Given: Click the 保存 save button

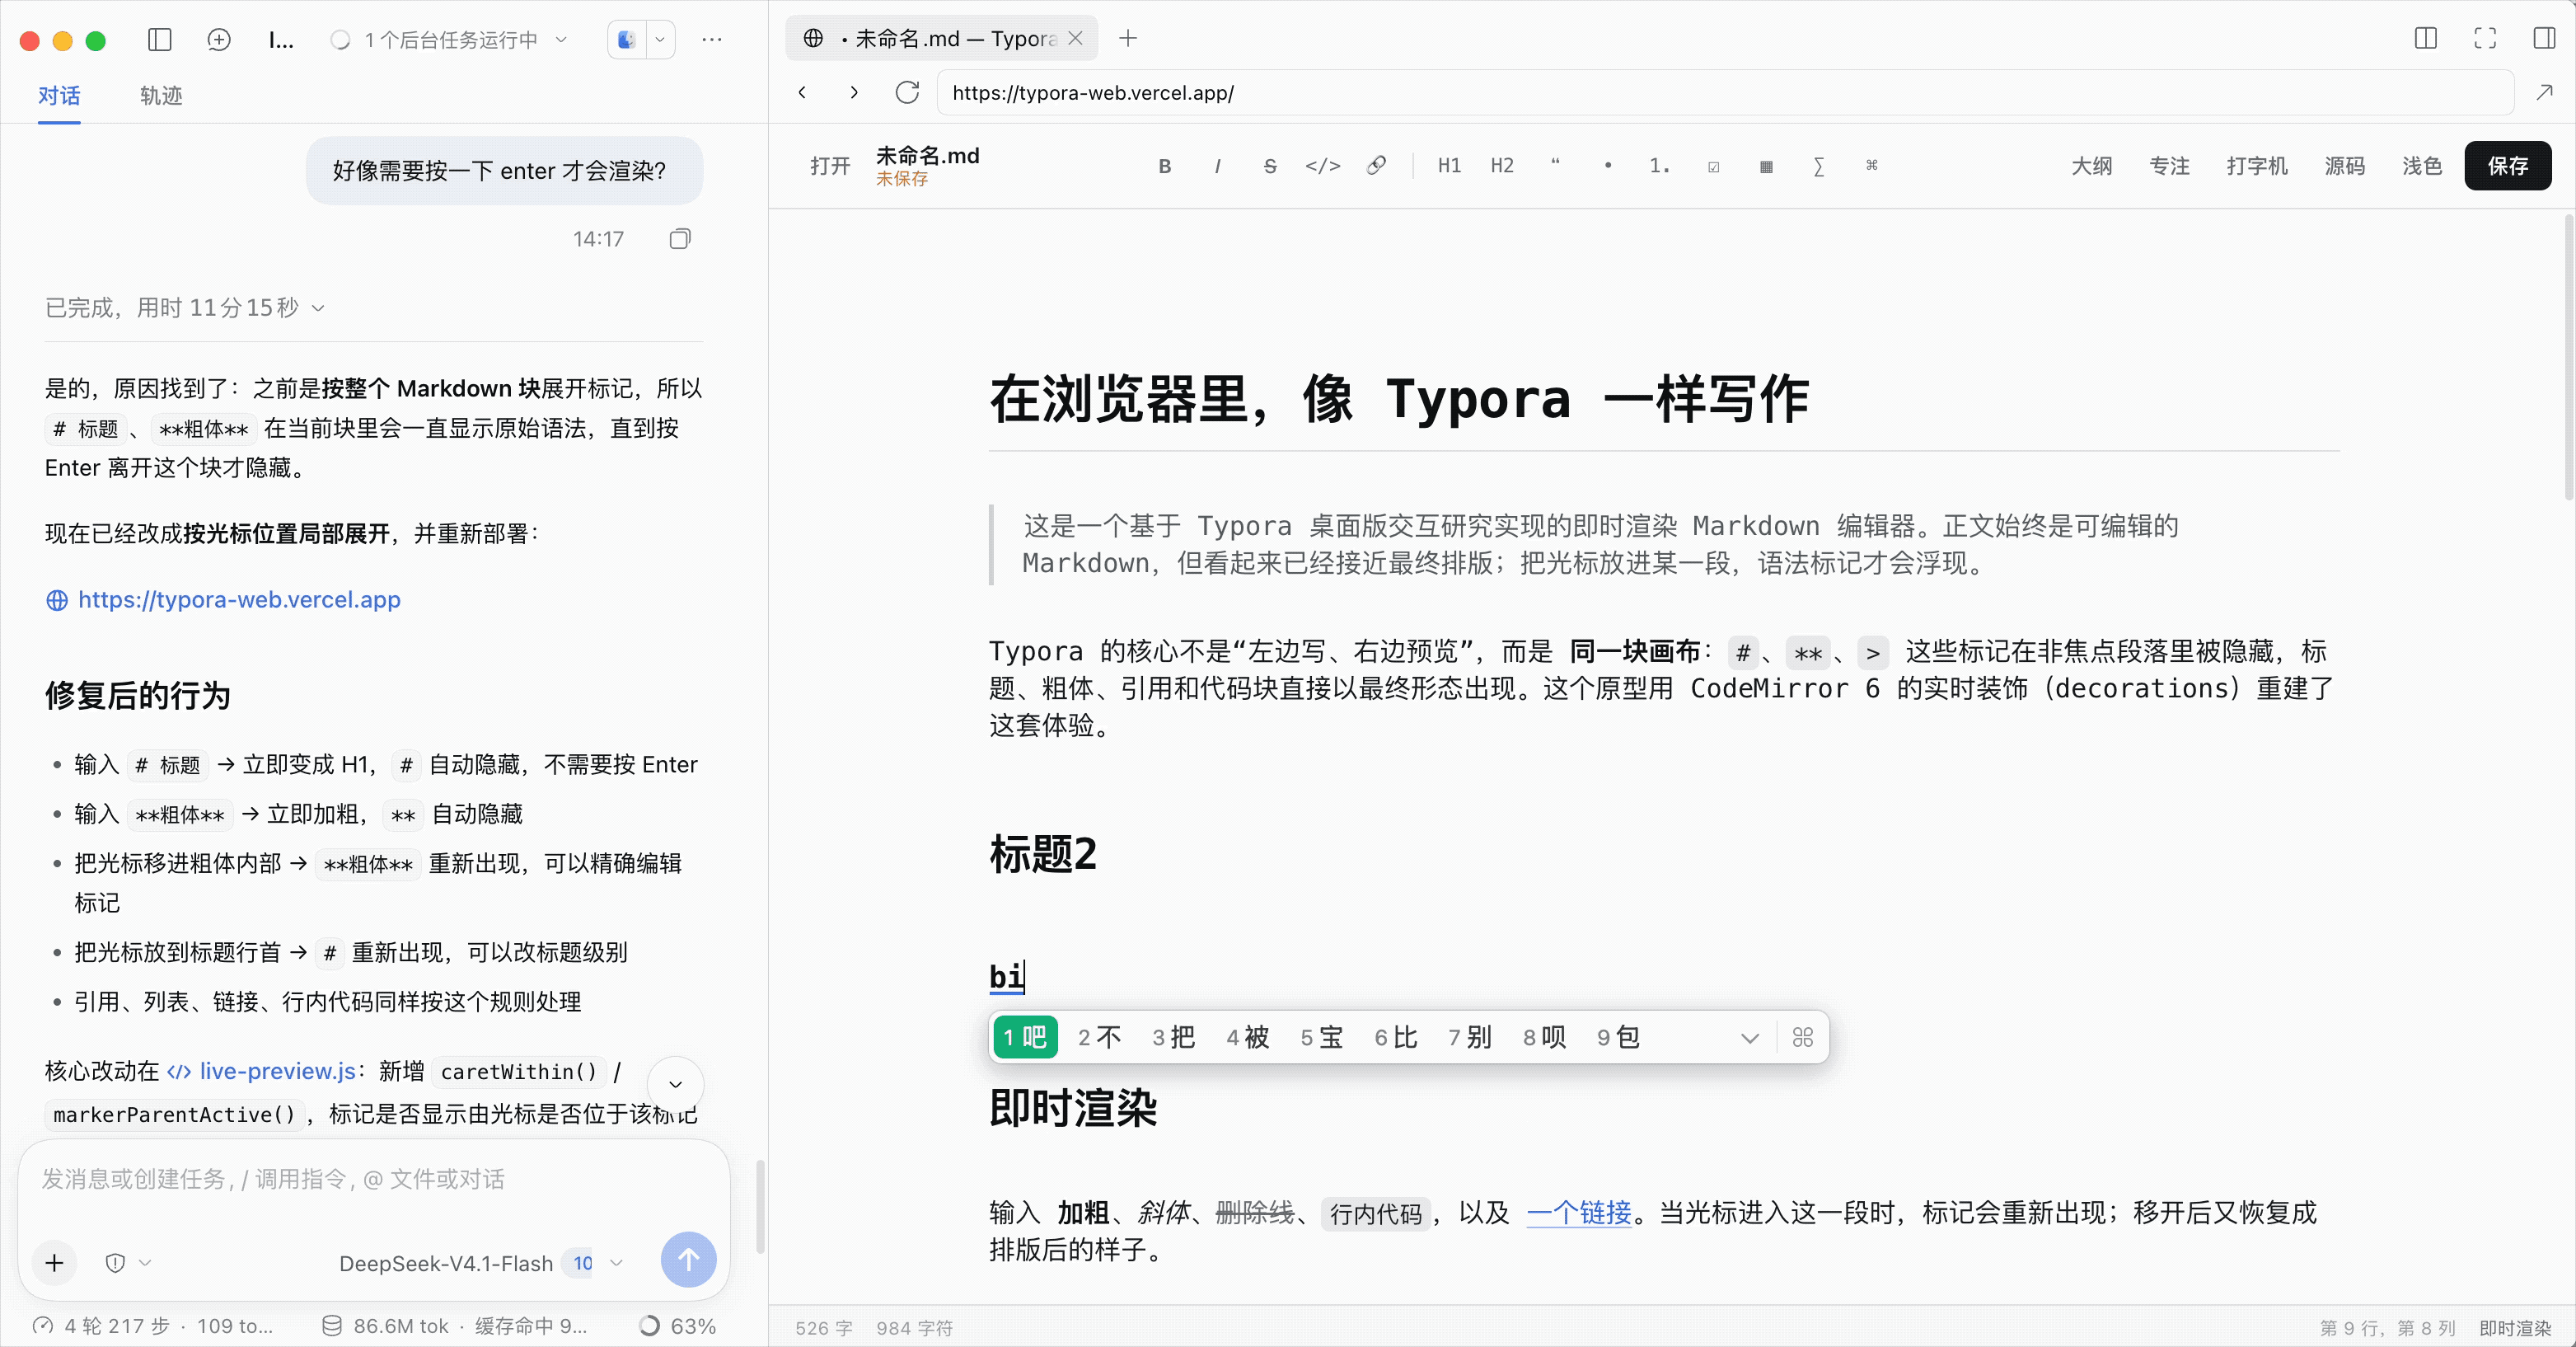Looking at the screenshot, I should (x=2507, y=166).
